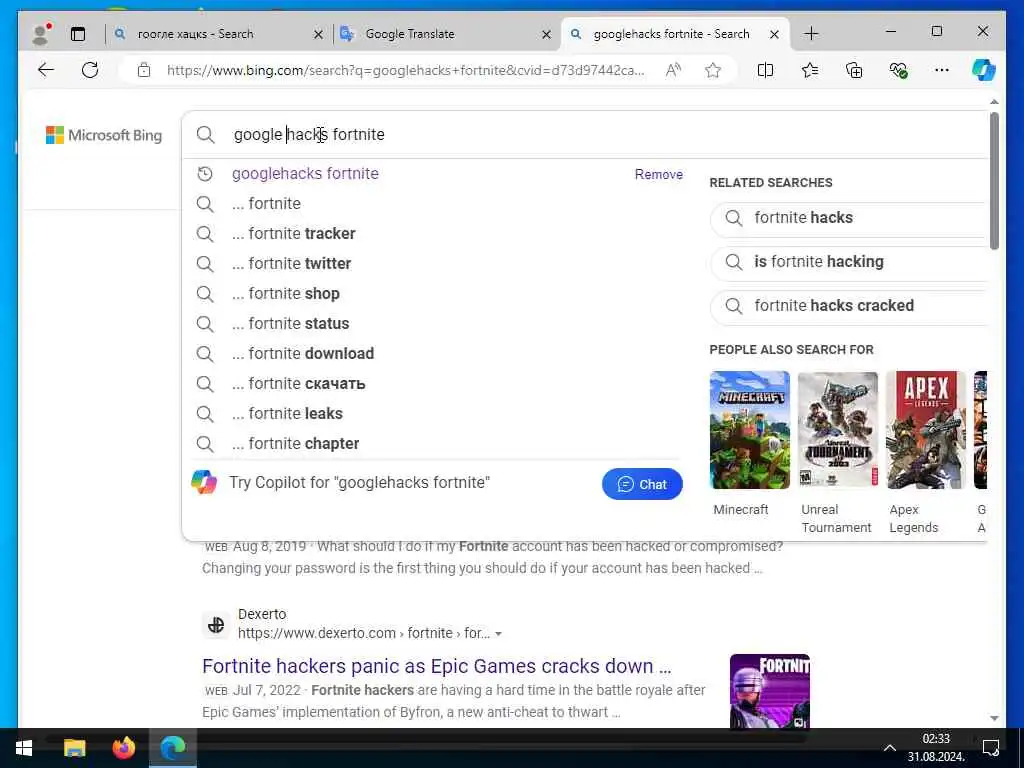
Task: Expand Dexerto URL dropdown arrow
Action: point(499,634)
